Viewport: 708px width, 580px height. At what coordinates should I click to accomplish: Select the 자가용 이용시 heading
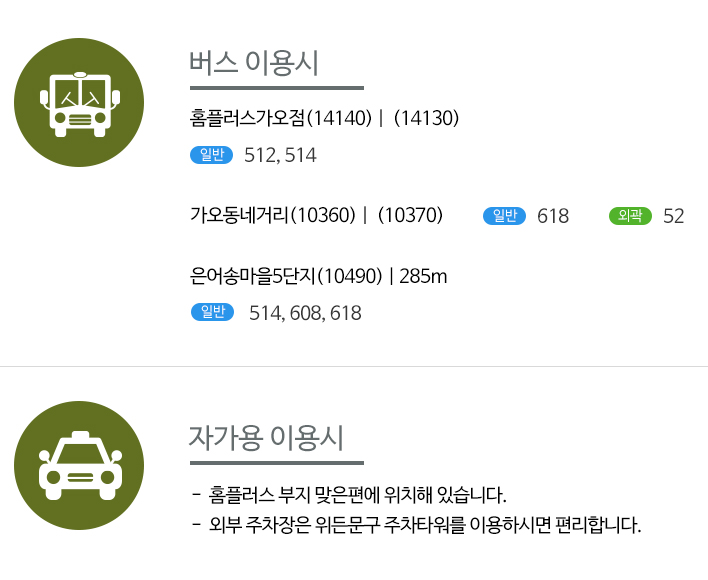[x=266, y=438]
